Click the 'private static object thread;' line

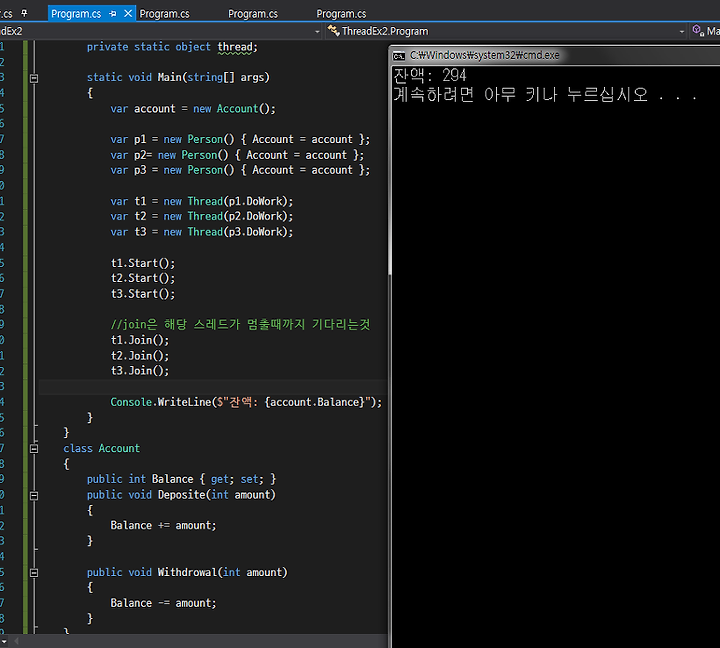pyautogui.click(x=172, y=47)
